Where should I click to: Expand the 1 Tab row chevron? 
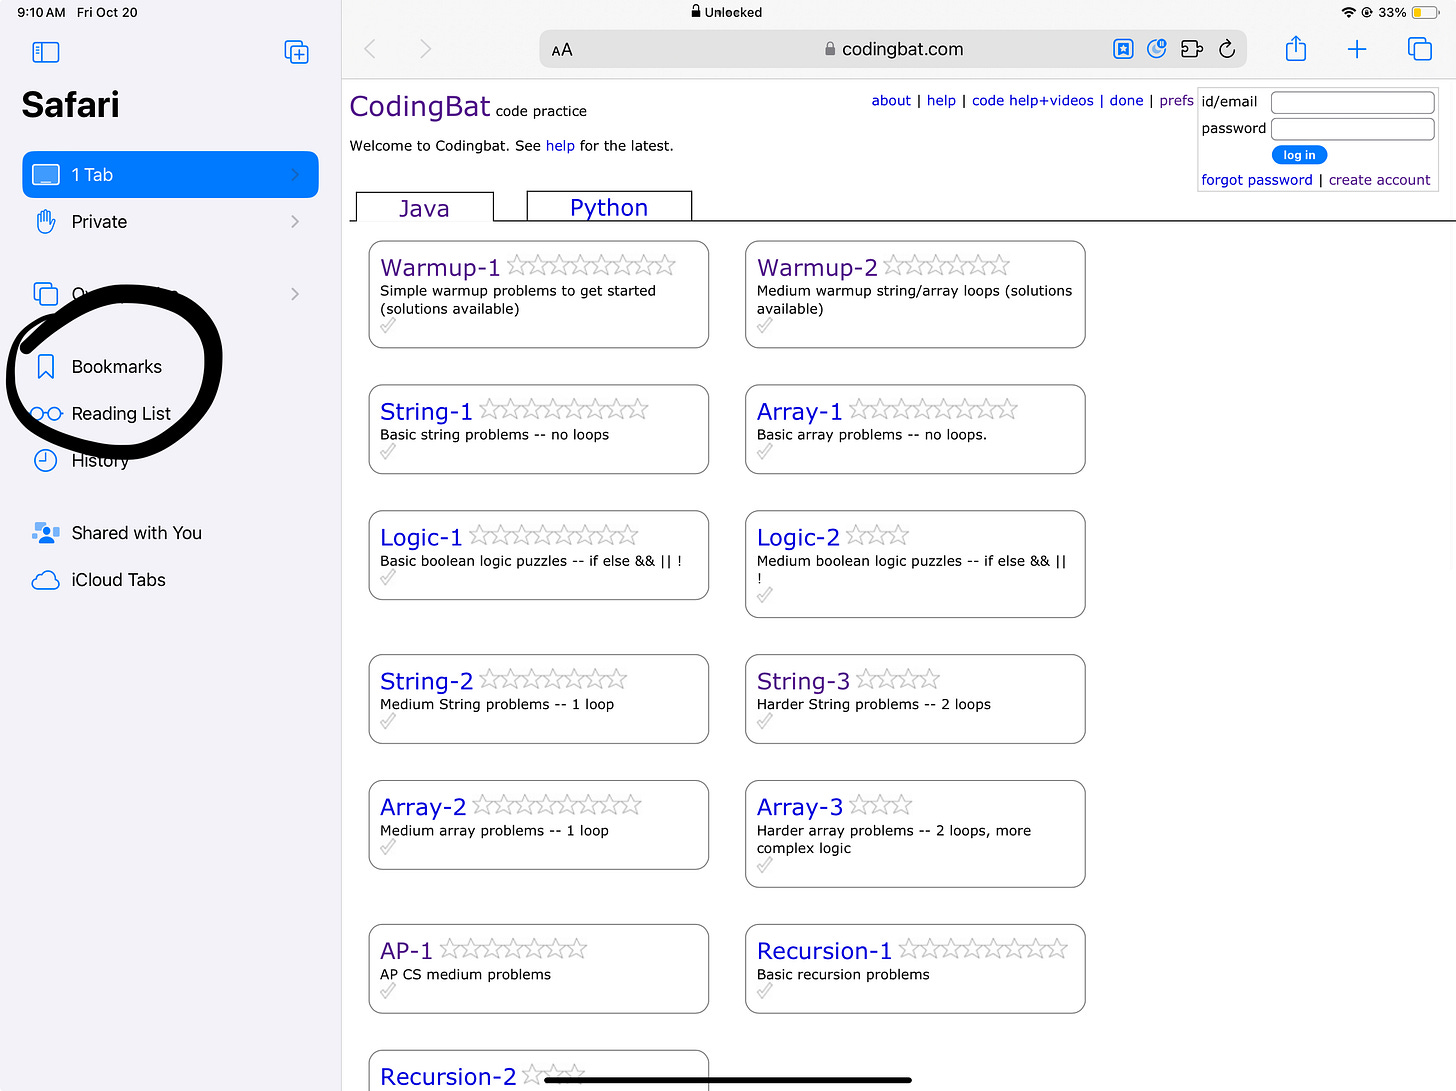click(295, 175)
